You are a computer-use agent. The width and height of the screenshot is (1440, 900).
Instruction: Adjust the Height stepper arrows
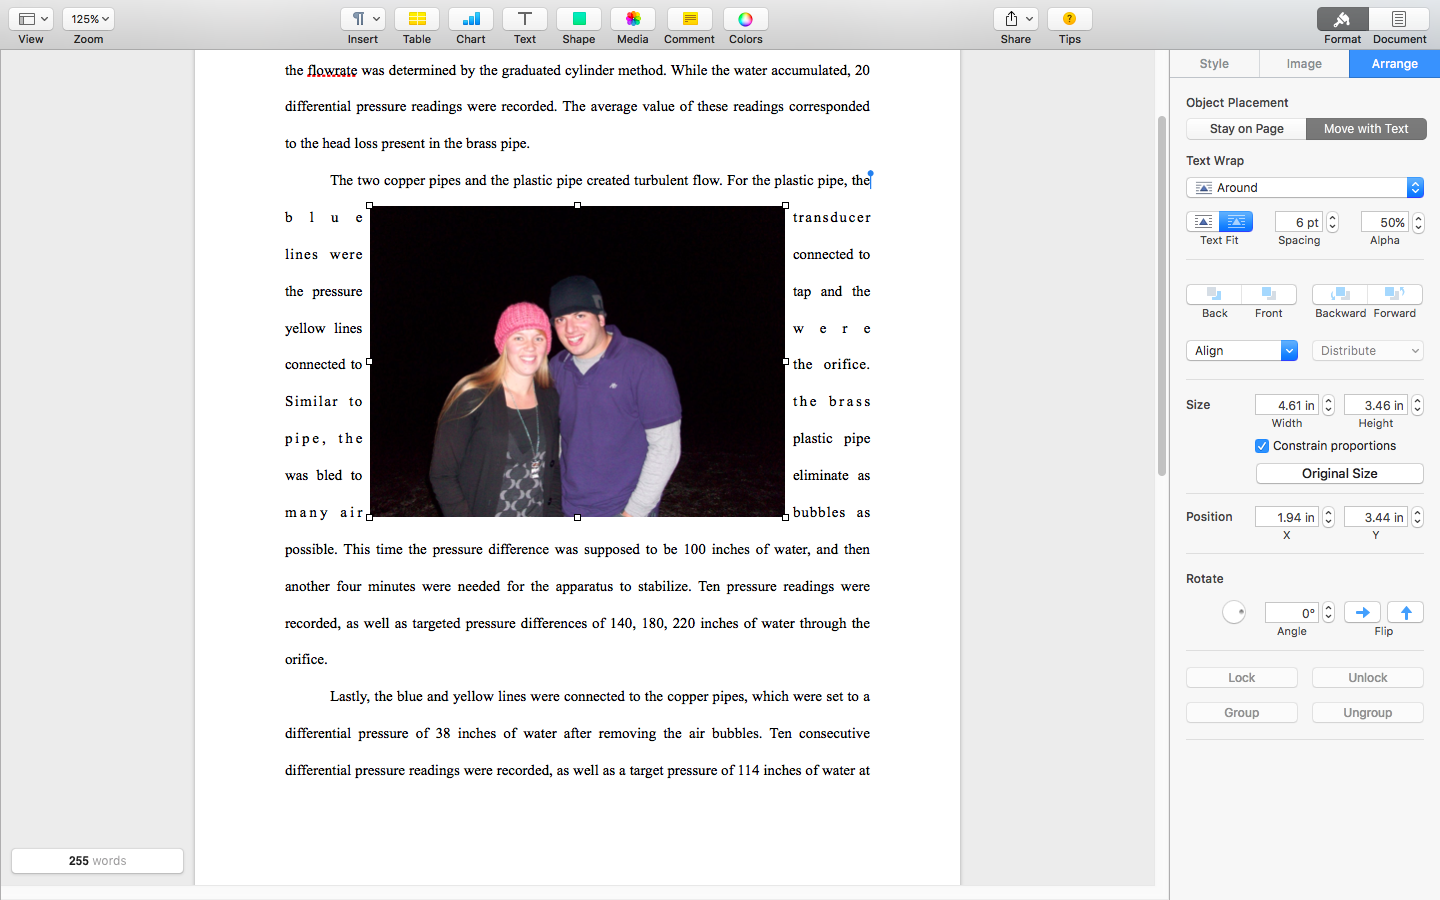point(1417,405)
